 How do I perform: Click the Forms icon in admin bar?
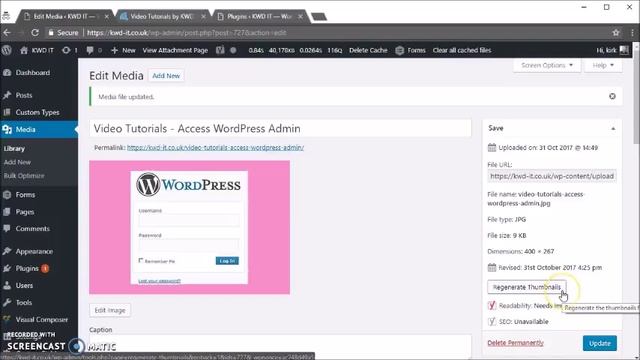[x=400, y=50]
